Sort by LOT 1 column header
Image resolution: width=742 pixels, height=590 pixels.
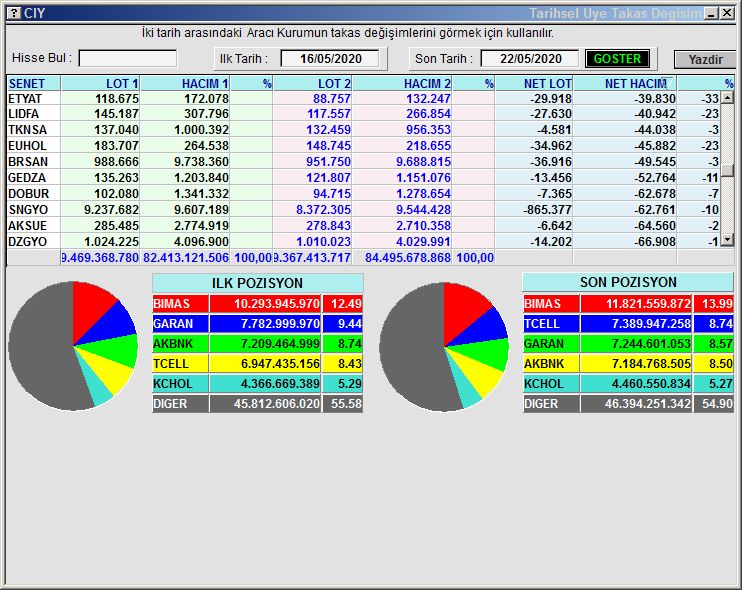[x=100, y=84]
